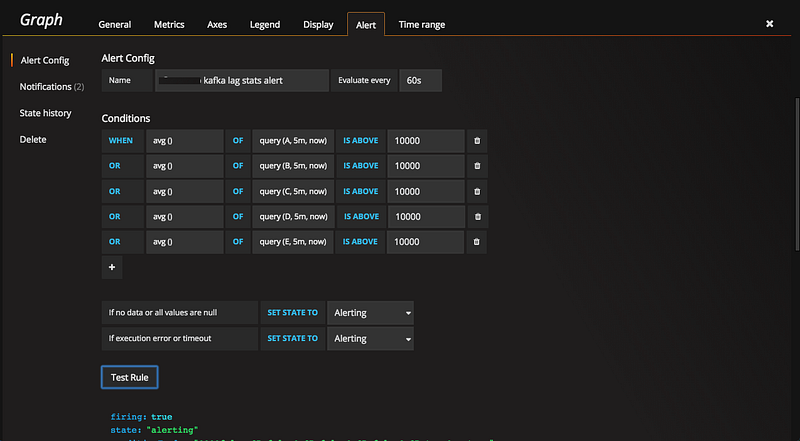Screen dimensions: 800x441
Task: Open Notifications section in sidebar
Action: point(52,87)
